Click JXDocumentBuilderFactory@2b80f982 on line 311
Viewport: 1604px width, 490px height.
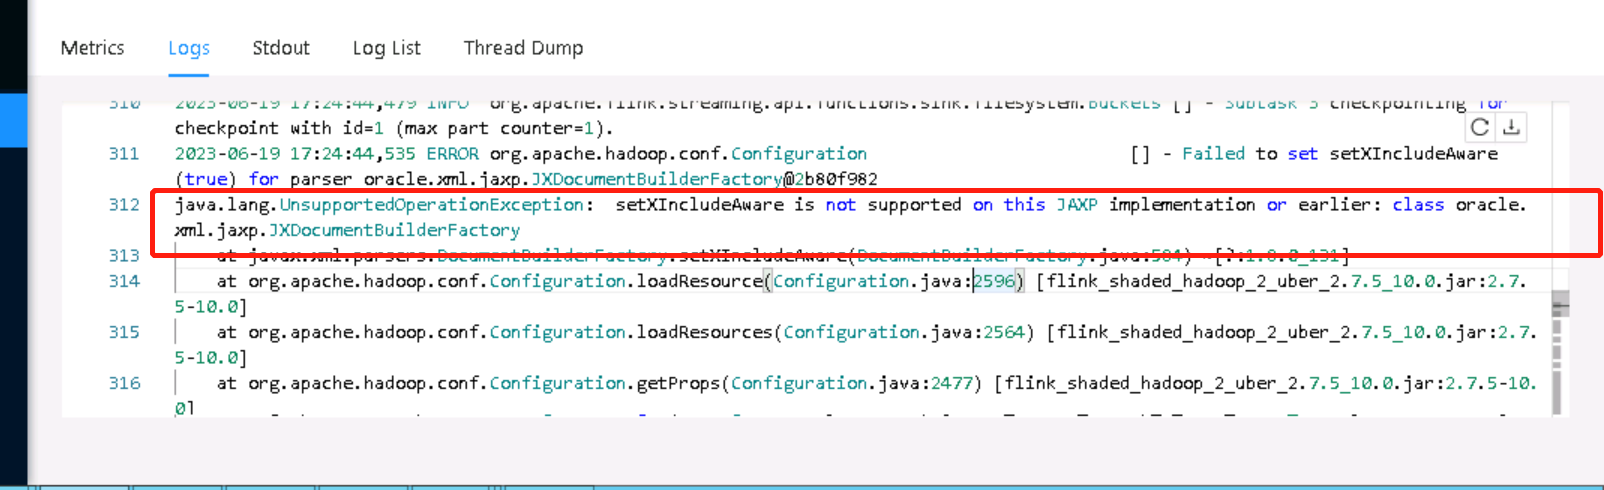pos(705,179)
